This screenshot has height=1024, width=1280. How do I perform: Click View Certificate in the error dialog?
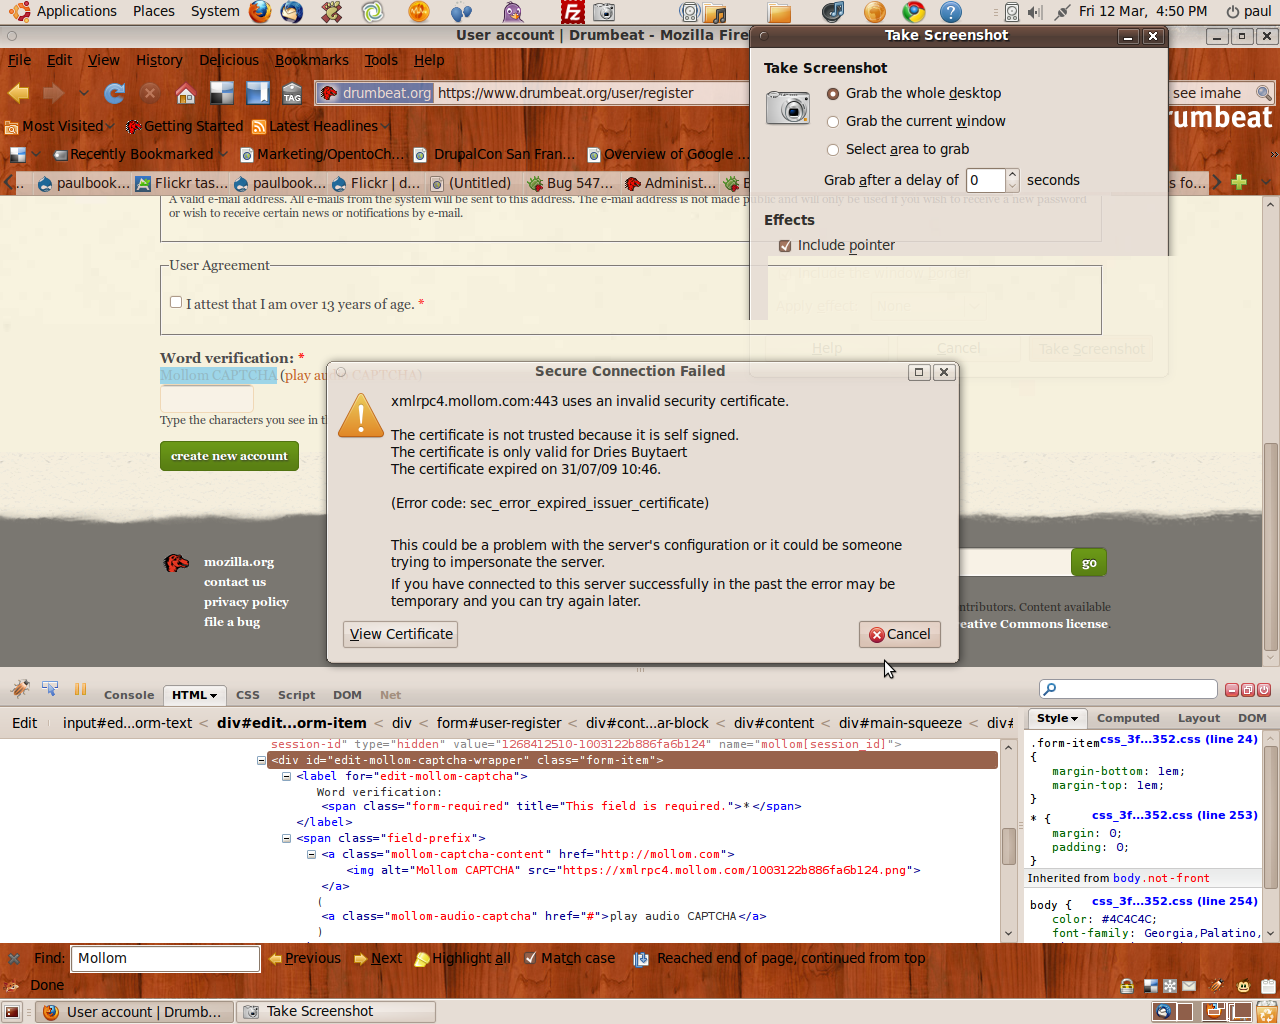click(x=401, y=634)
